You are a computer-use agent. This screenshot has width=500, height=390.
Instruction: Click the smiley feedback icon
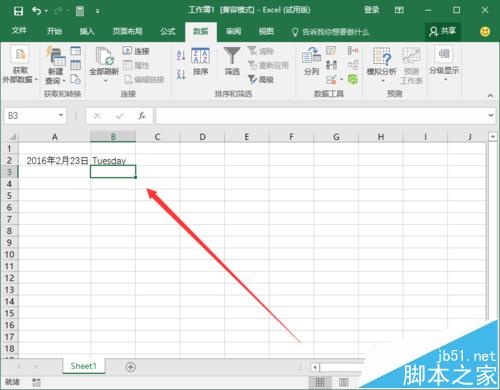tap(485, 32)
